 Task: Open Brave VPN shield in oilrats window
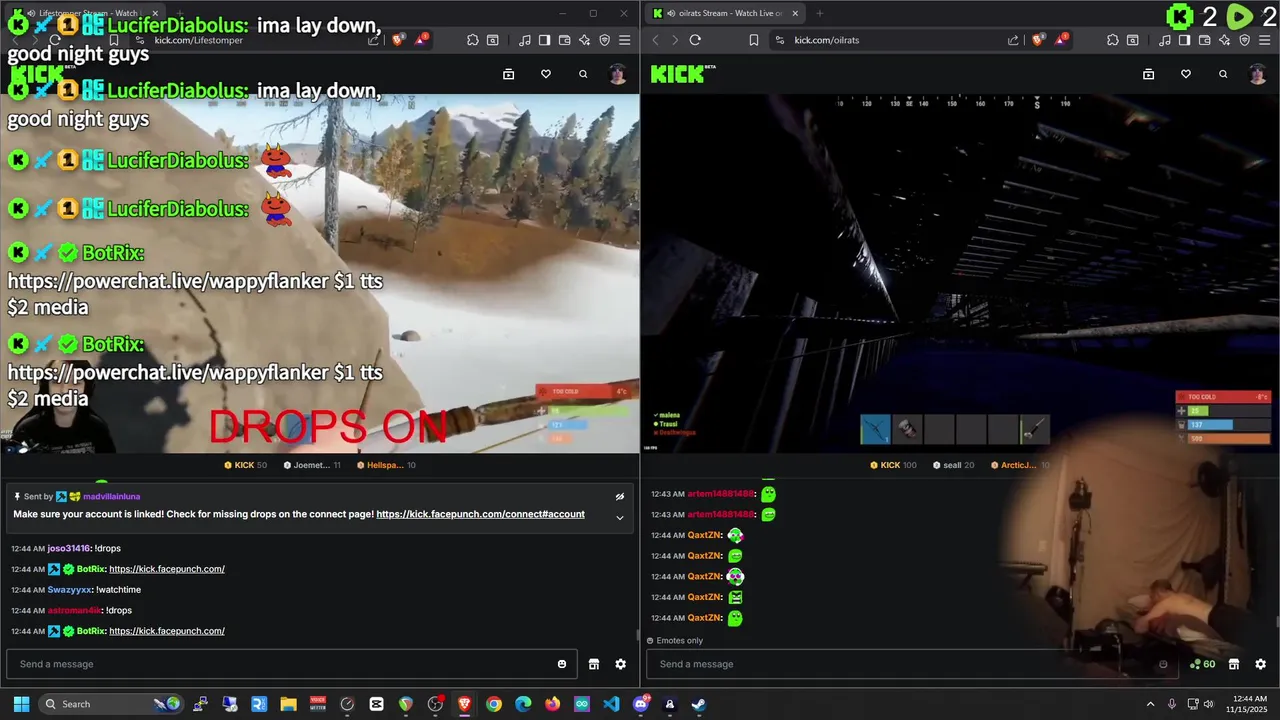[1245, 40]
